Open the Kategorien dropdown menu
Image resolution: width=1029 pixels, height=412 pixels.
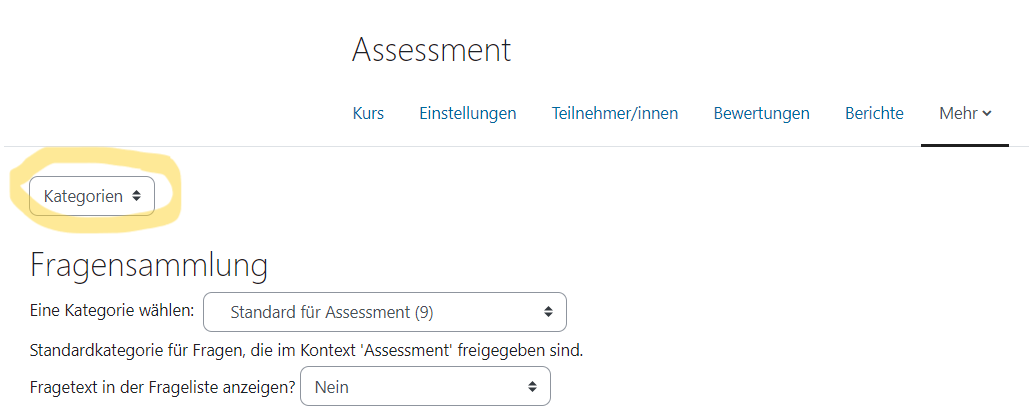[92, 196]
